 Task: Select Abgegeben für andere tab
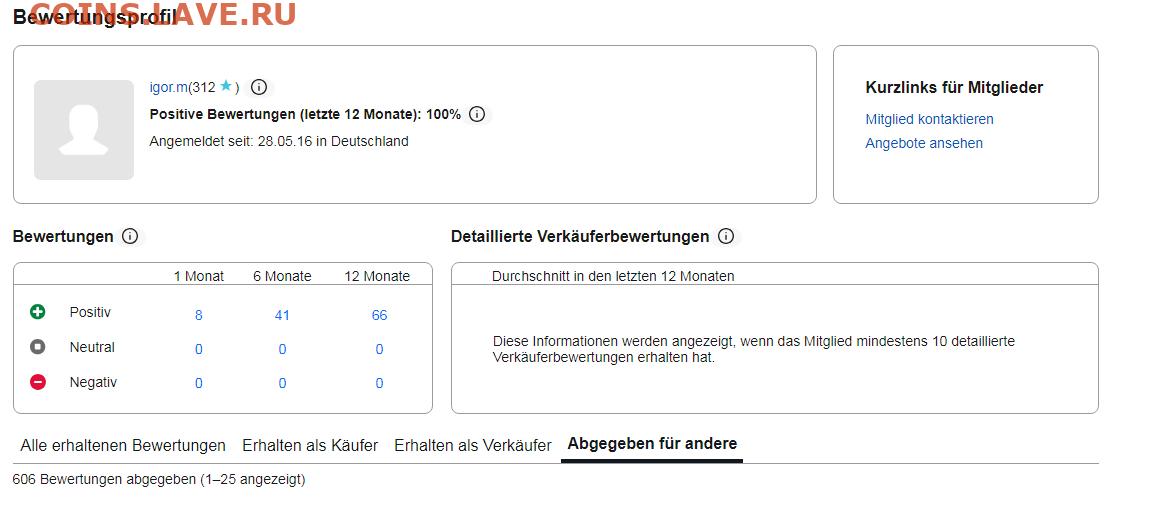(652, 444)
